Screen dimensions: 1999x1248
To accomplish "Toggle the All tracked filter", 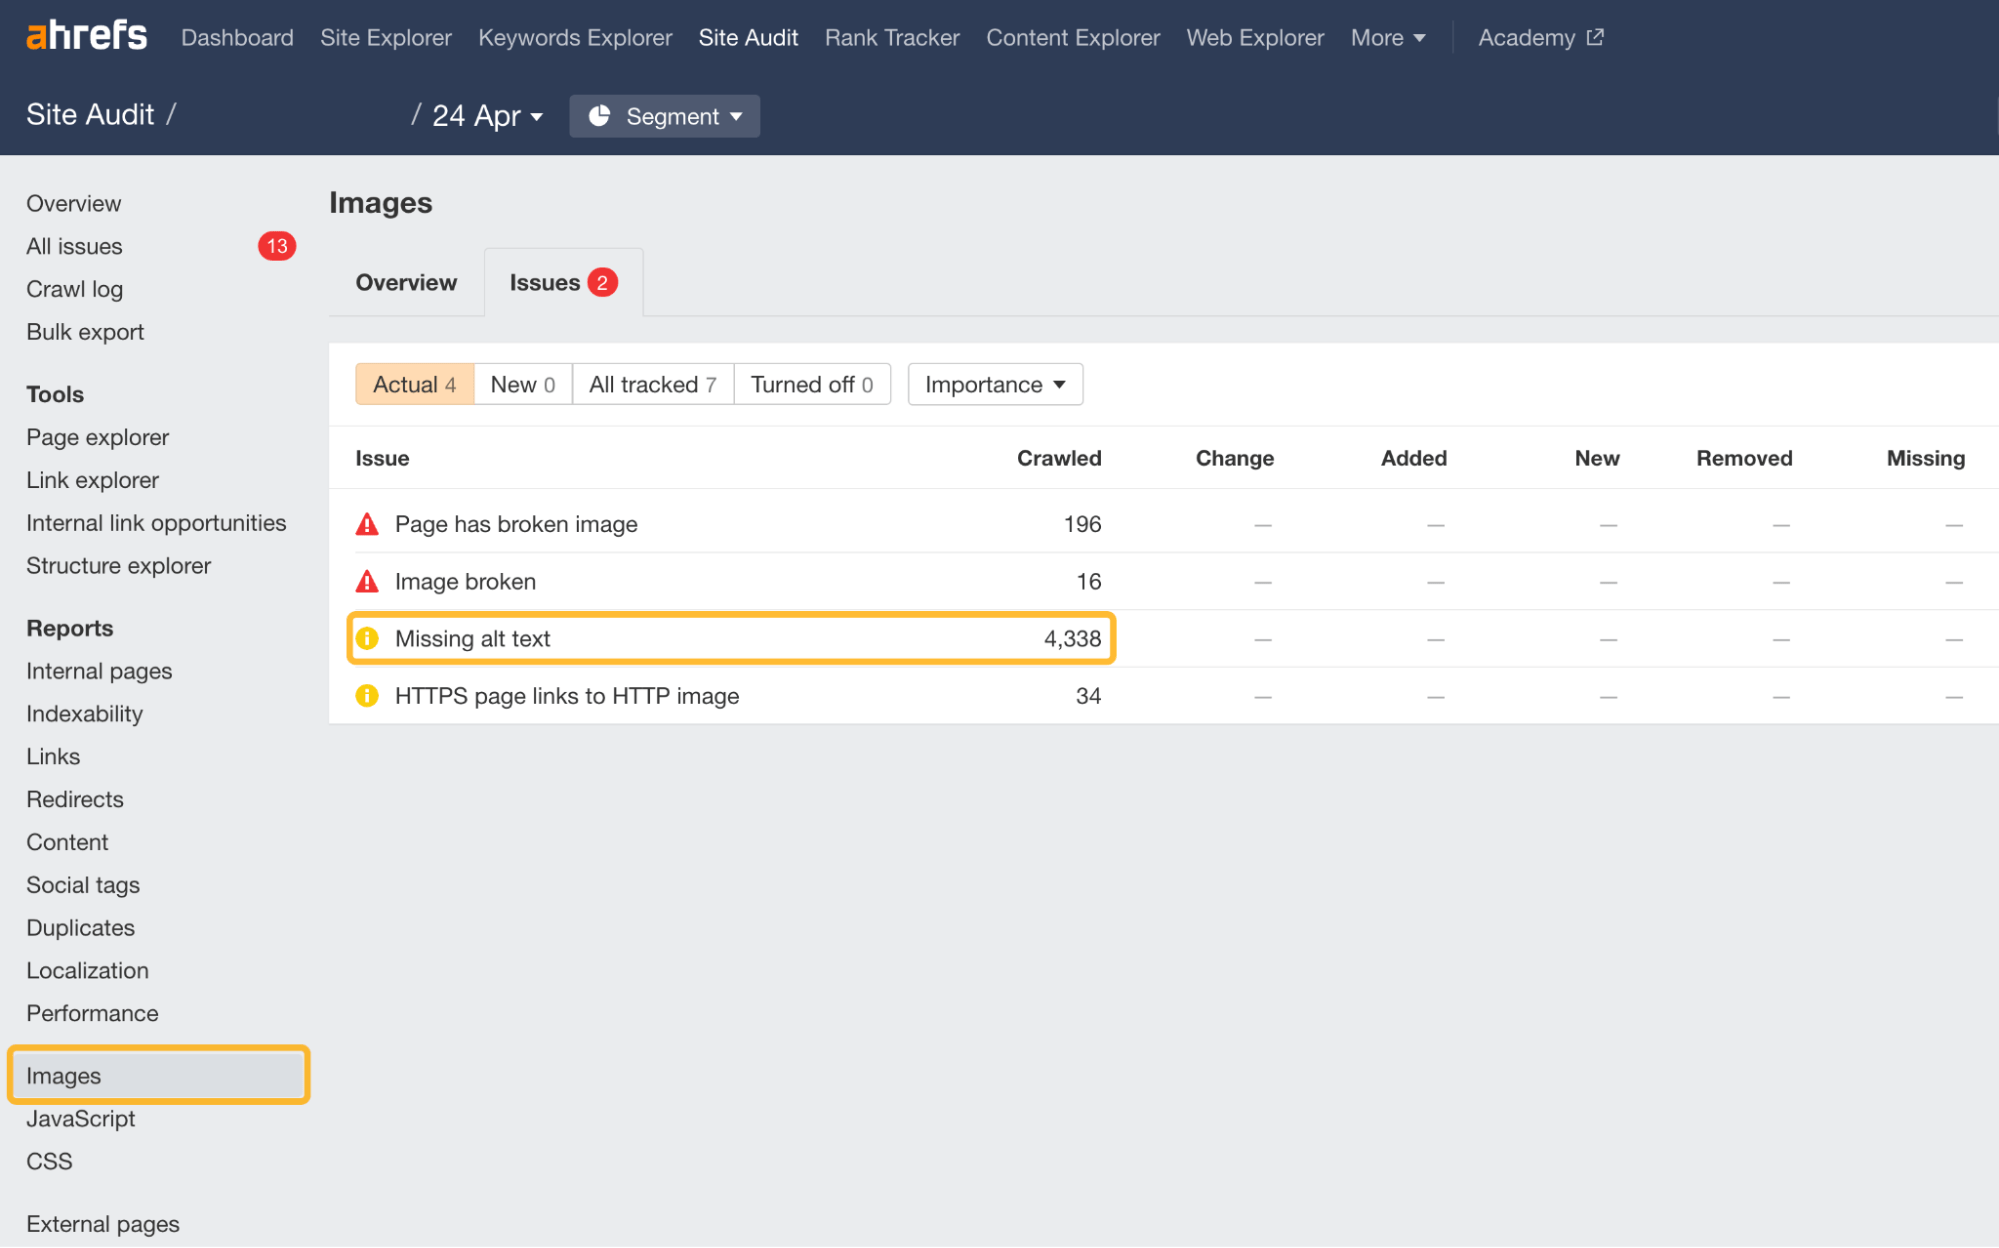I will click(x=652, y=384).
